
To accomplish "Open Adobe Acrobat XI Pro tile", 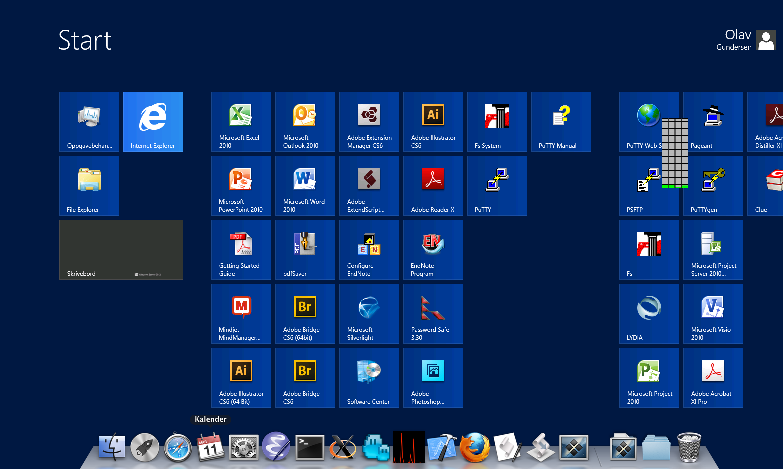I will 713,378.
